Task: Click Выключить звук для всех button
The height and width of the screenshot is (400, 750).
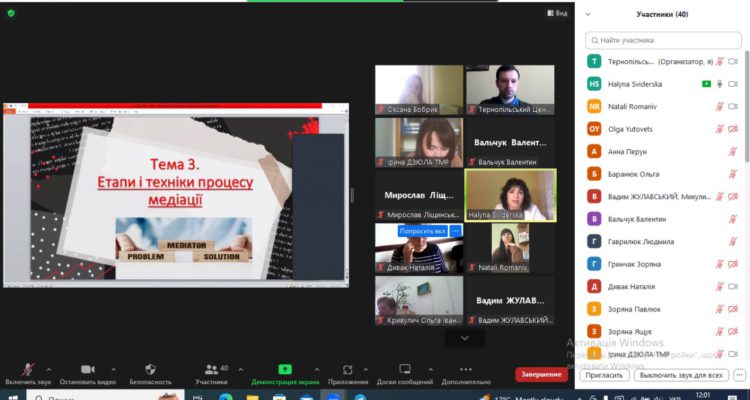Action: [x=681, y=375]
